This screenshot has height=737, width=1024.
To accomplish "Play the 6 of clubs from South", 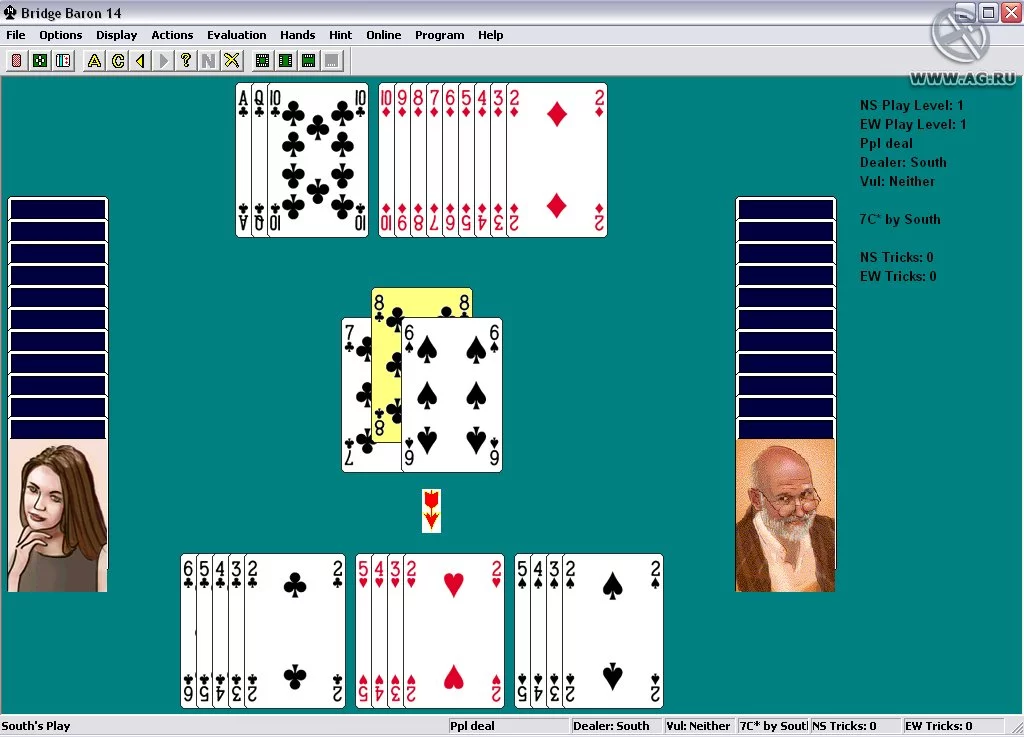I will pyautogui.click(x=188, y=631).
